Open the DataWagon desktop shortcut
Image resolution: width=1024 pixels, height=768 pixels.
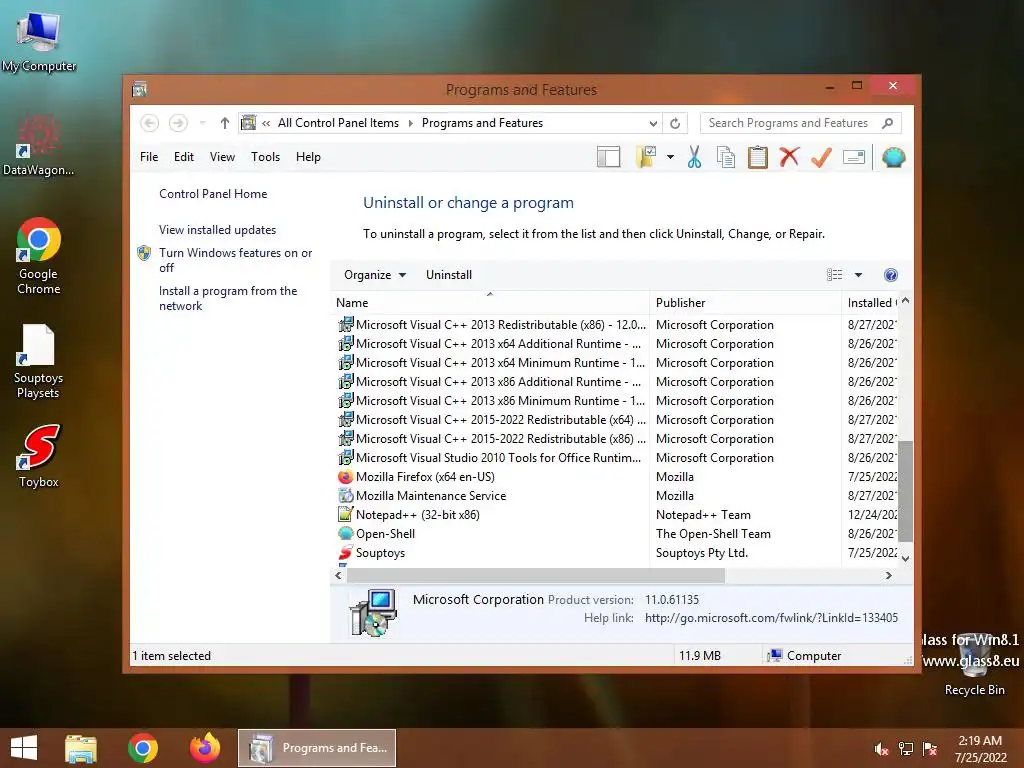[38, 145]
